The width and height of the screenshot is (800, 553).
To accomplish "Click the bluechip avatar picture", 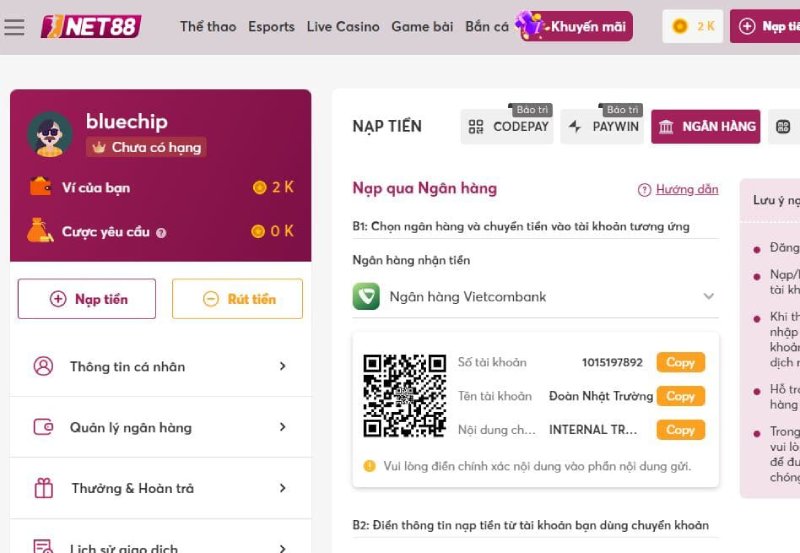I will click(49, 134).
